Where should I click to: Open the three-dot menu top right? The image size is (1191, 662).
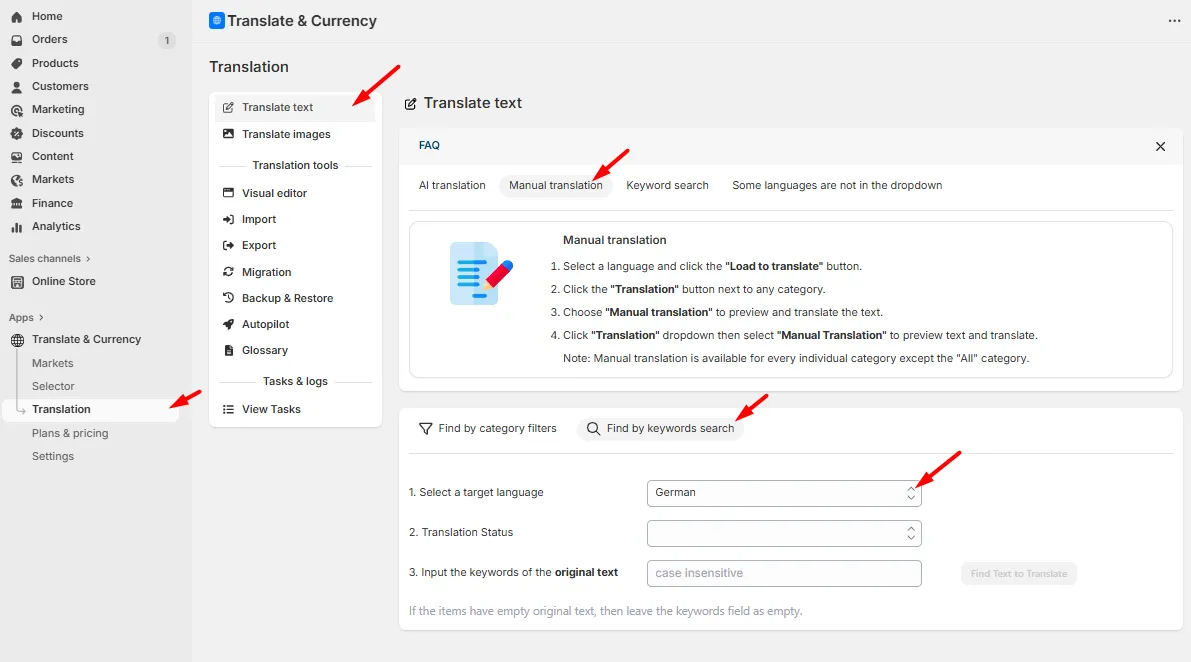coord(1174,20)
